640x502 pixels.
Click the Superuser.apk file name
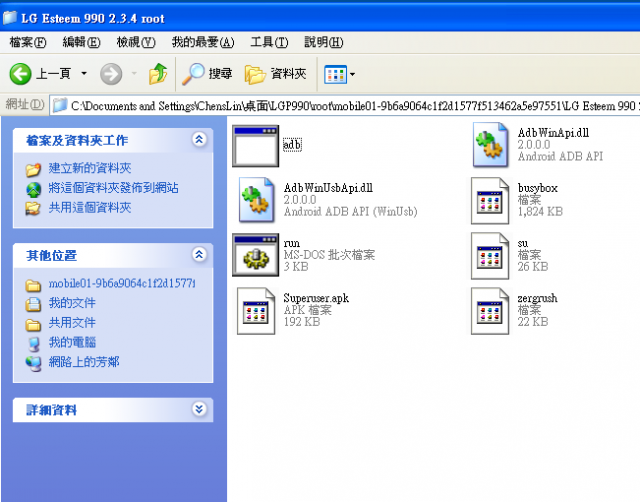(x=316, y=298)
